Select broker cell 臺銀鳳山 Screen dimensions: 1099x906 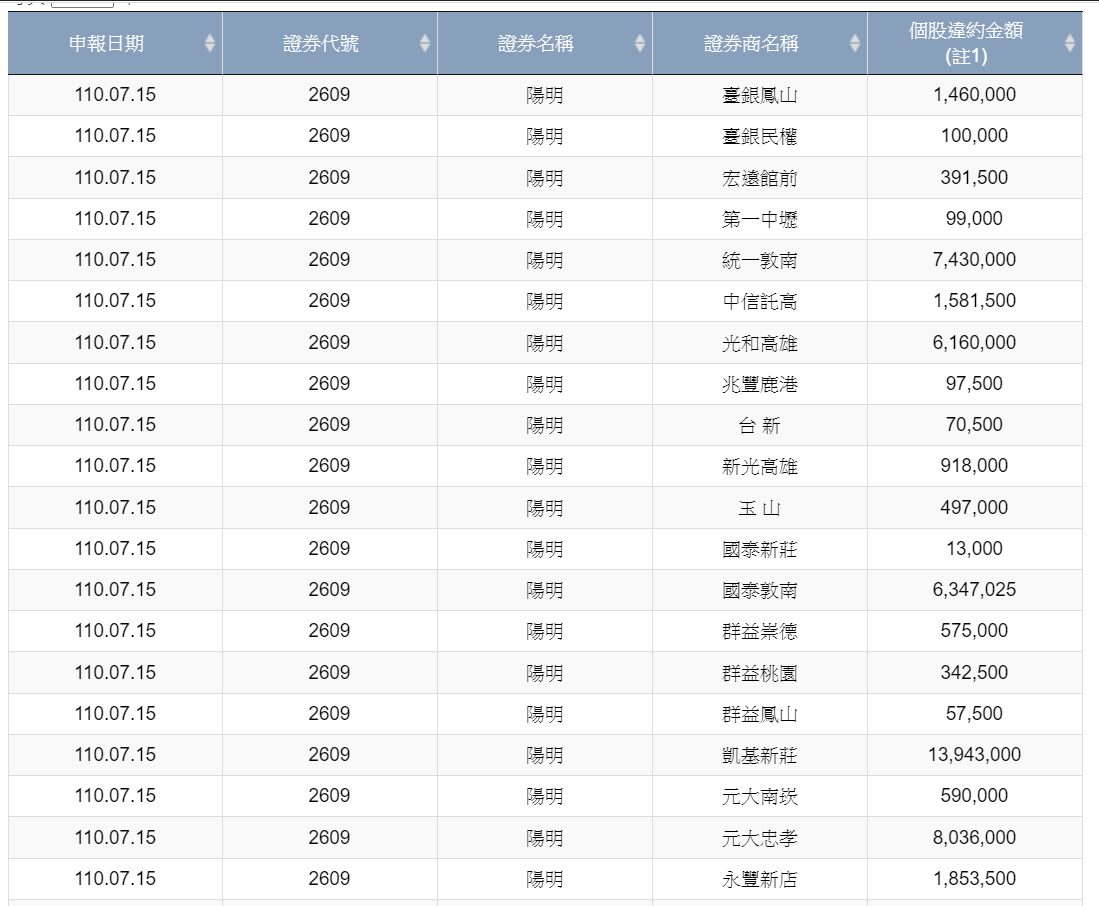[760, 95]
